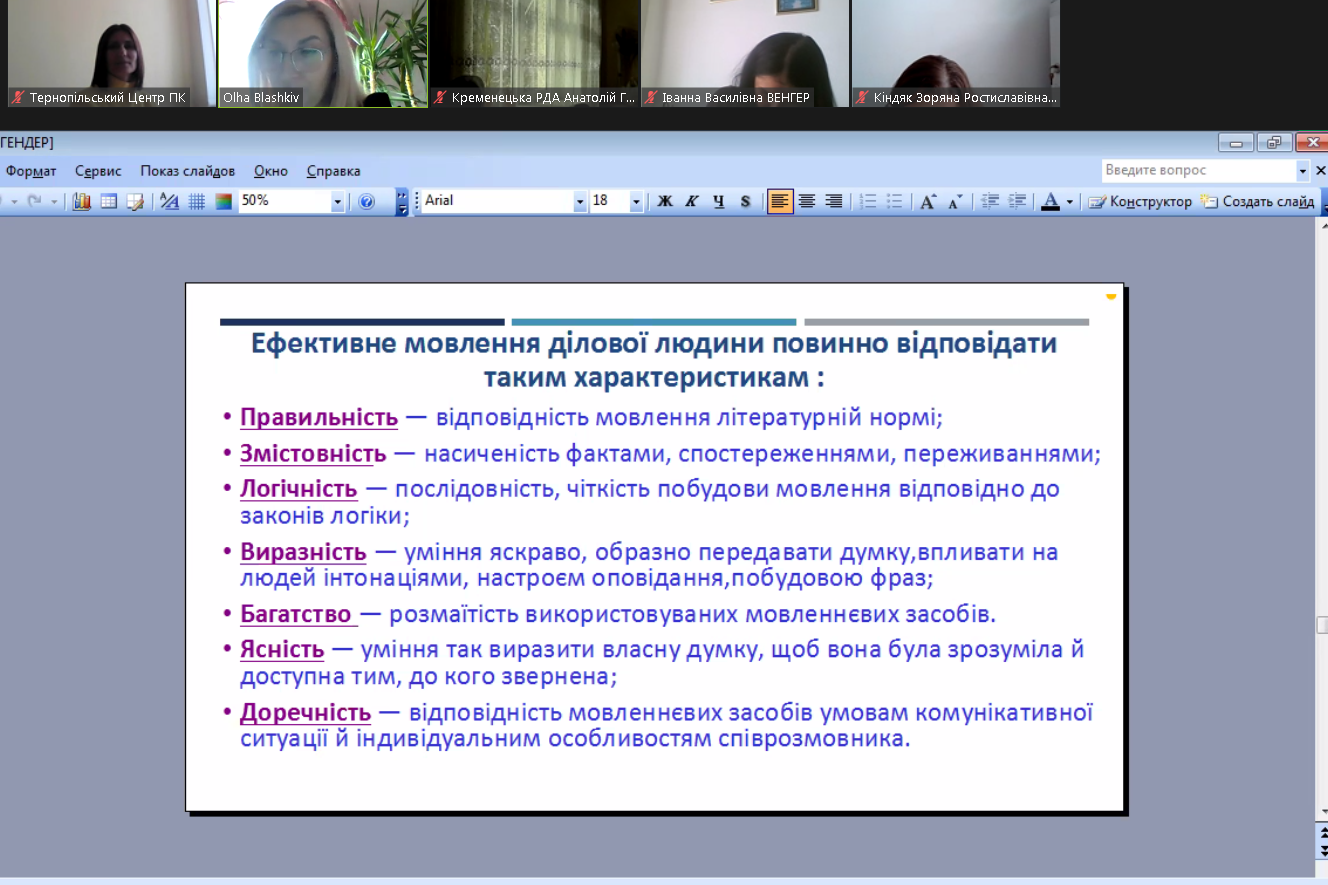Viewport: 1328px width, 885px height.
Task: Close the document with the small X
Action: click(x=1320, y=171)
